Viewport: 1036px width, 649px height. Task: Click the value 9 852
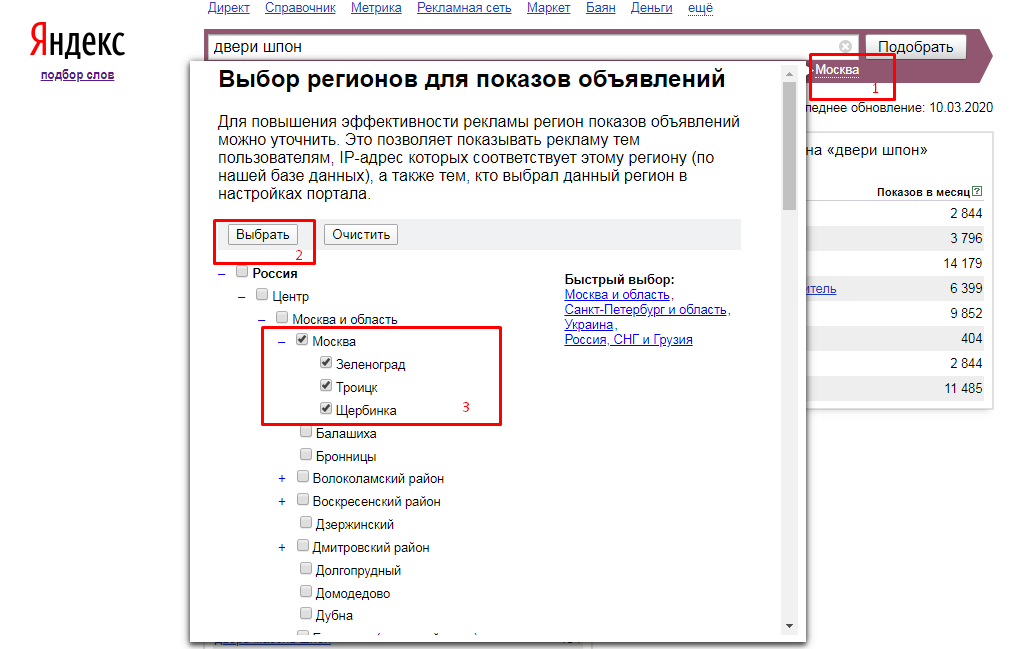(x=966, y=313)
